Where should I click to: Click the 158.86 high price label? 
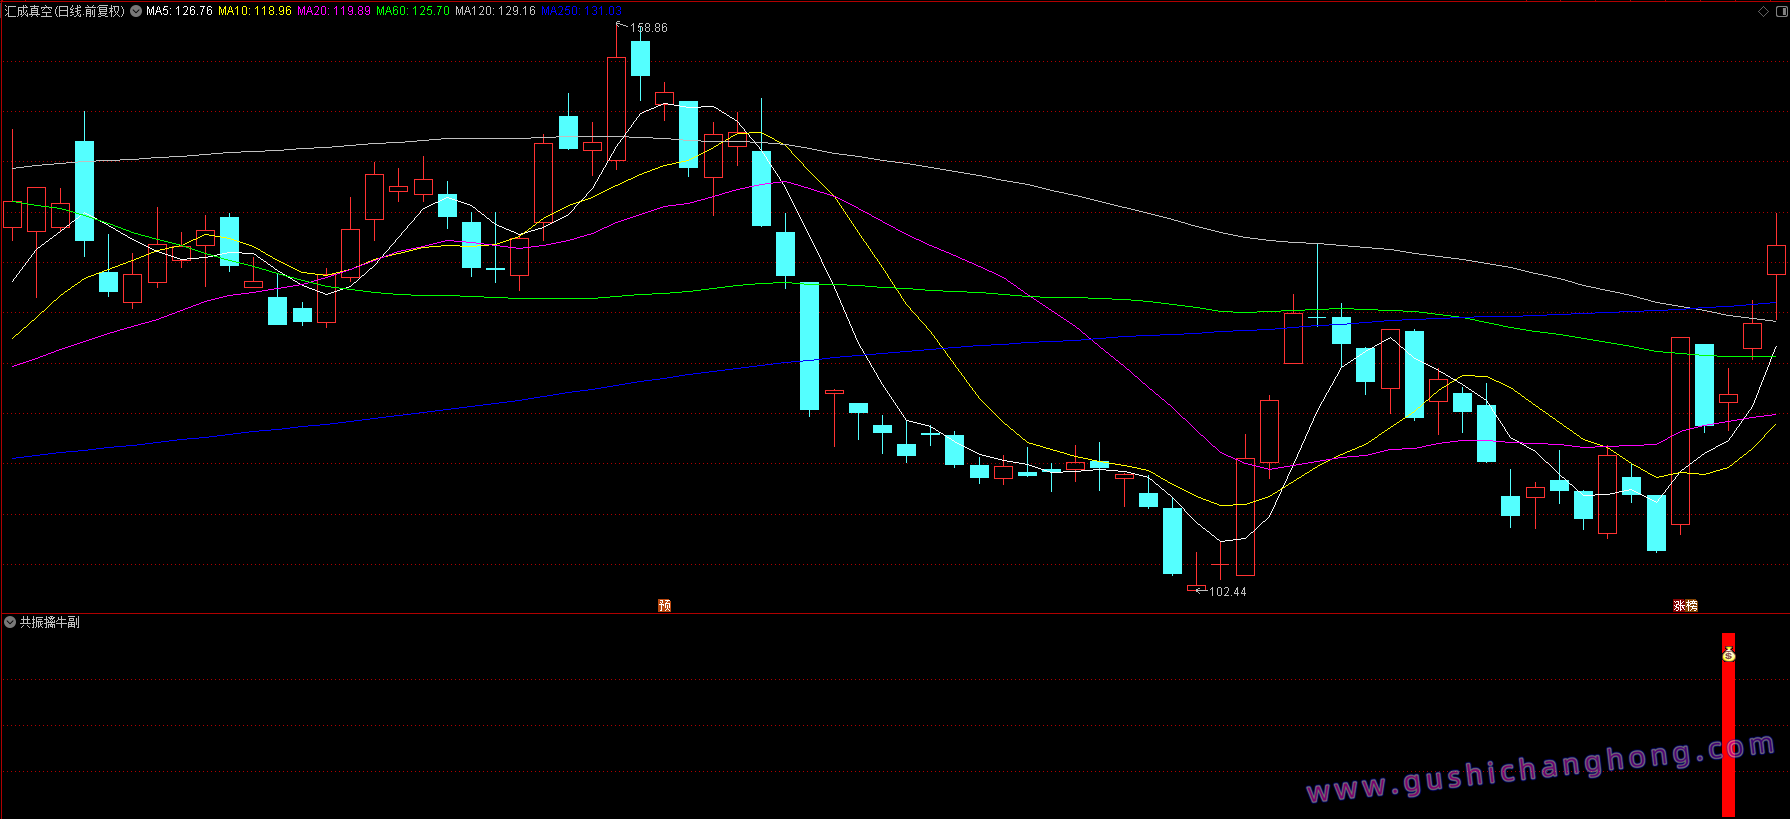coord(649,28)
